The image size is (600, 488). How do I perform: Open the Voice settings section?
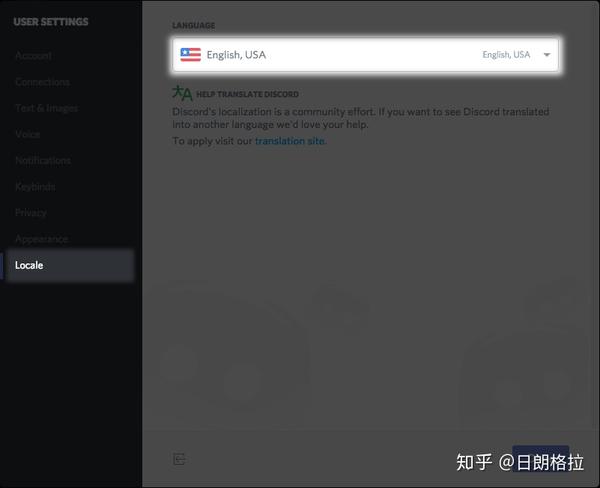click(x=28, y=134)
